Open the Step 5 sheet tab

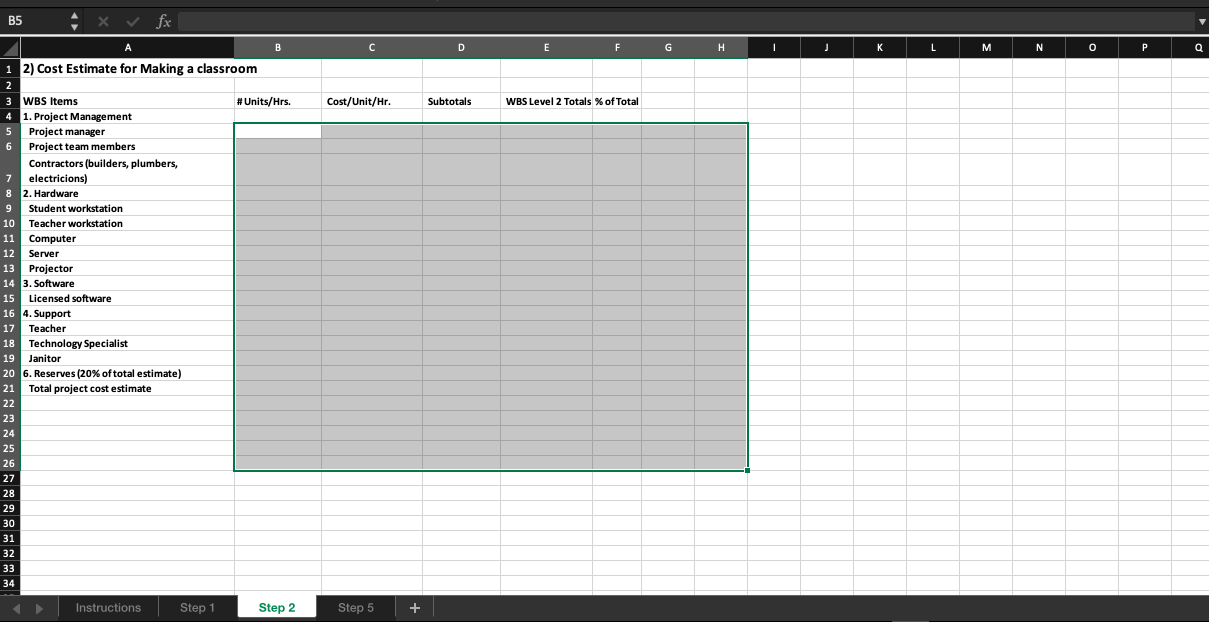[355, 607]
